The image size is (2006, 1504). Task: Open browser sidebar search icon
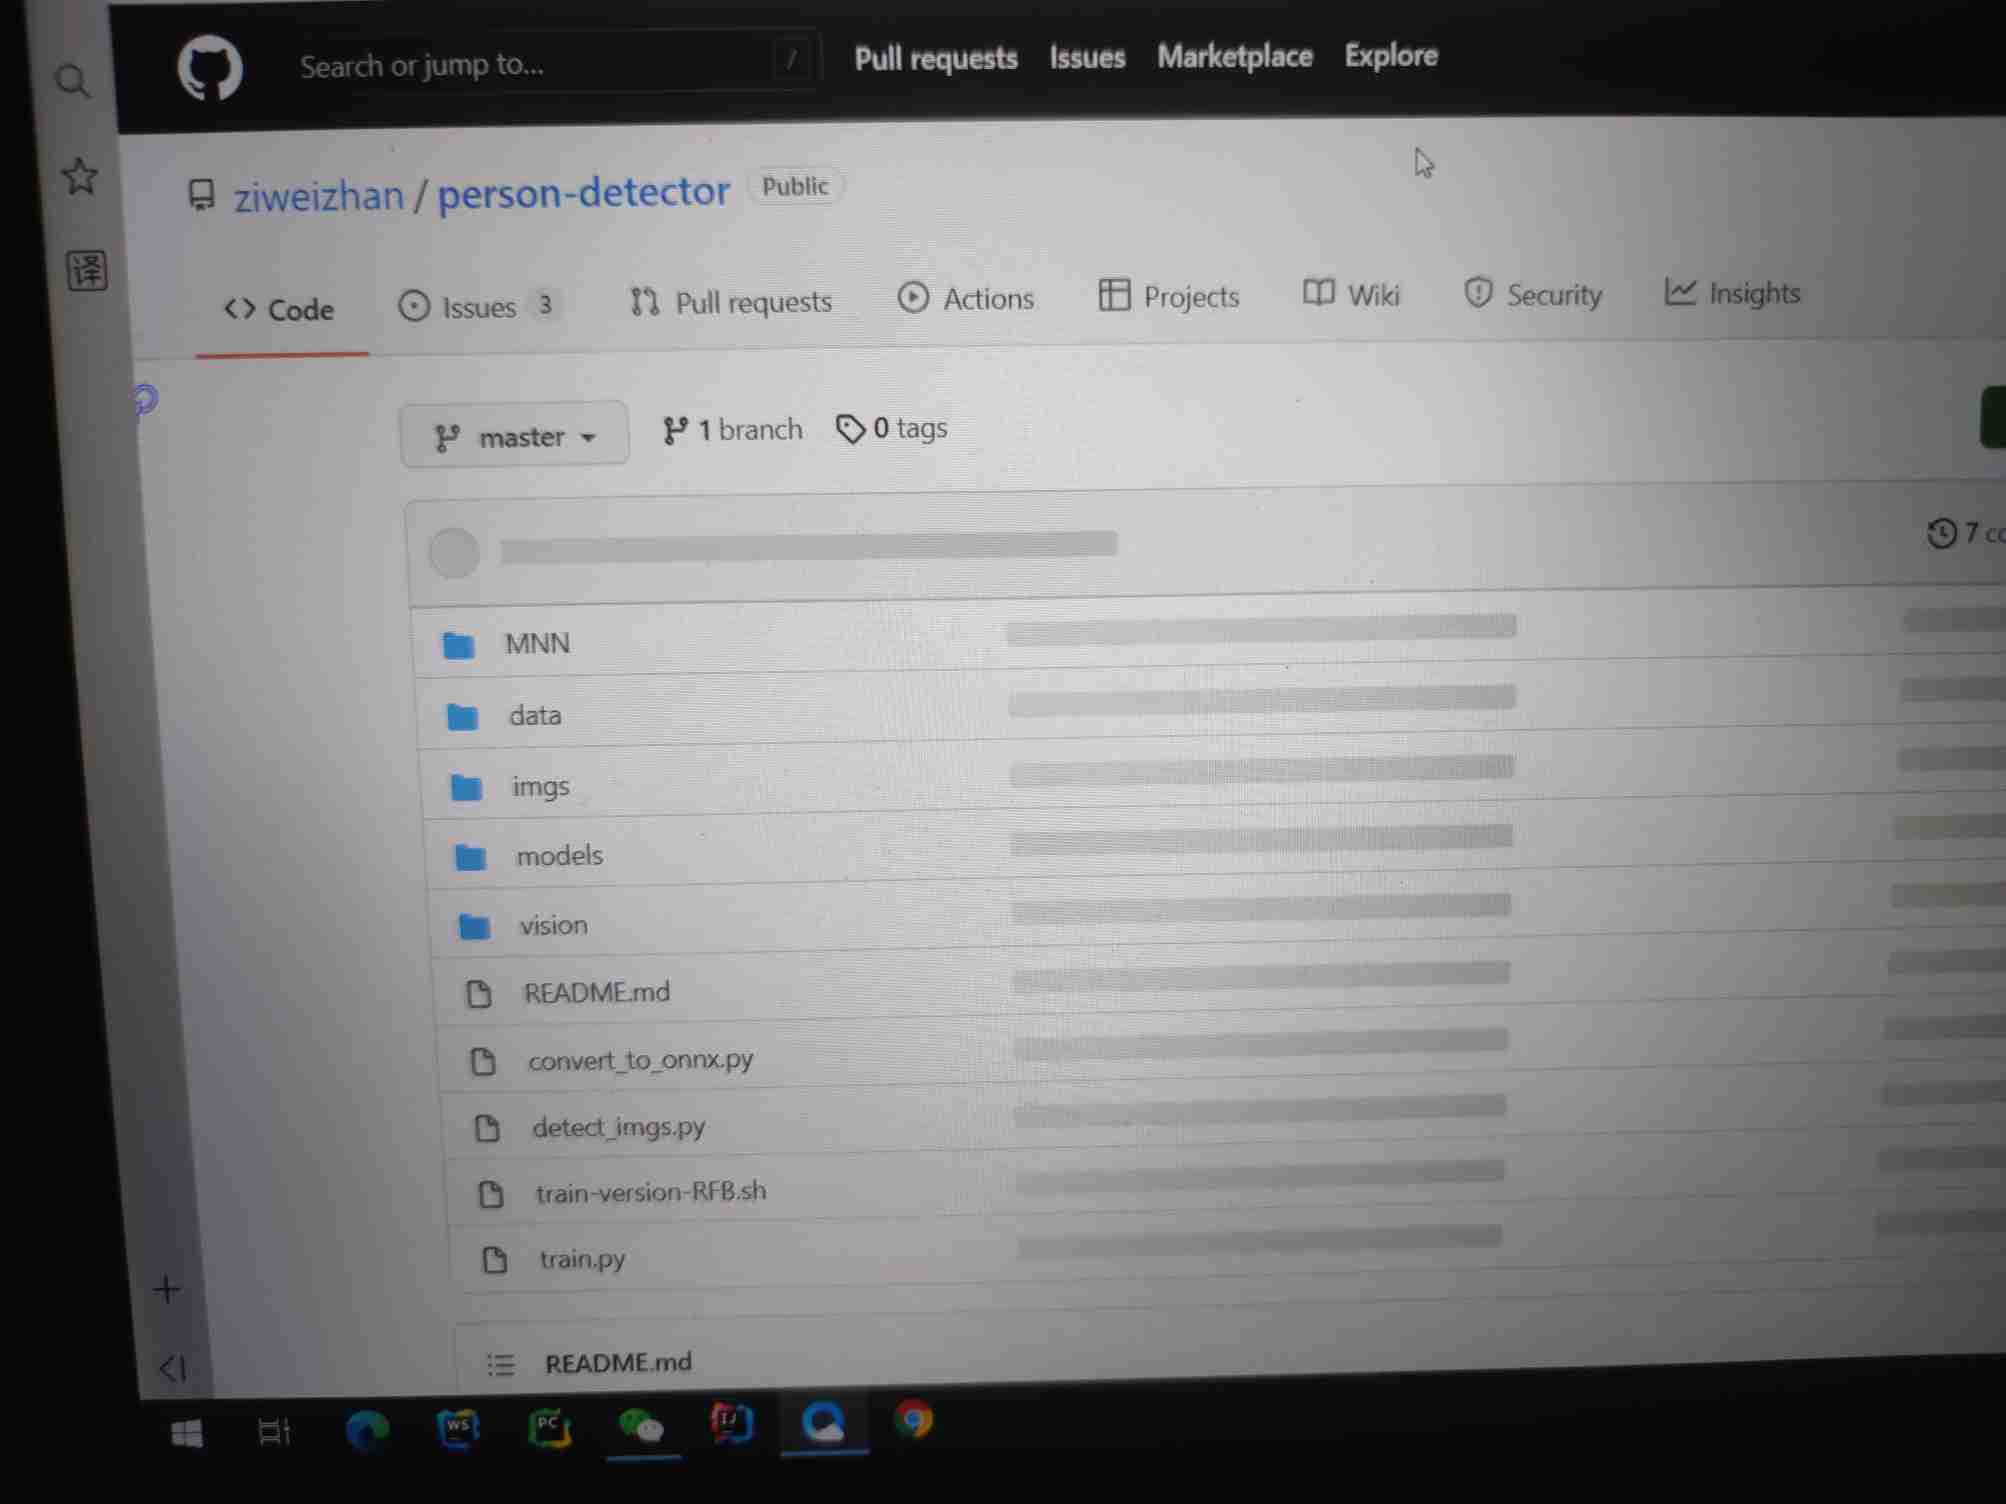click(73, 81)
